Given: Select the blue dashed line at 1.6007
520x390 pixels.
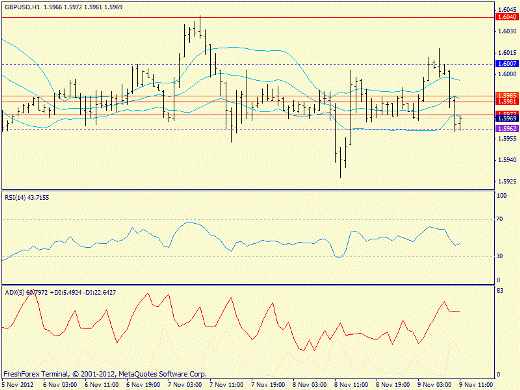Looking at the screenshot, I should point(248,64).
